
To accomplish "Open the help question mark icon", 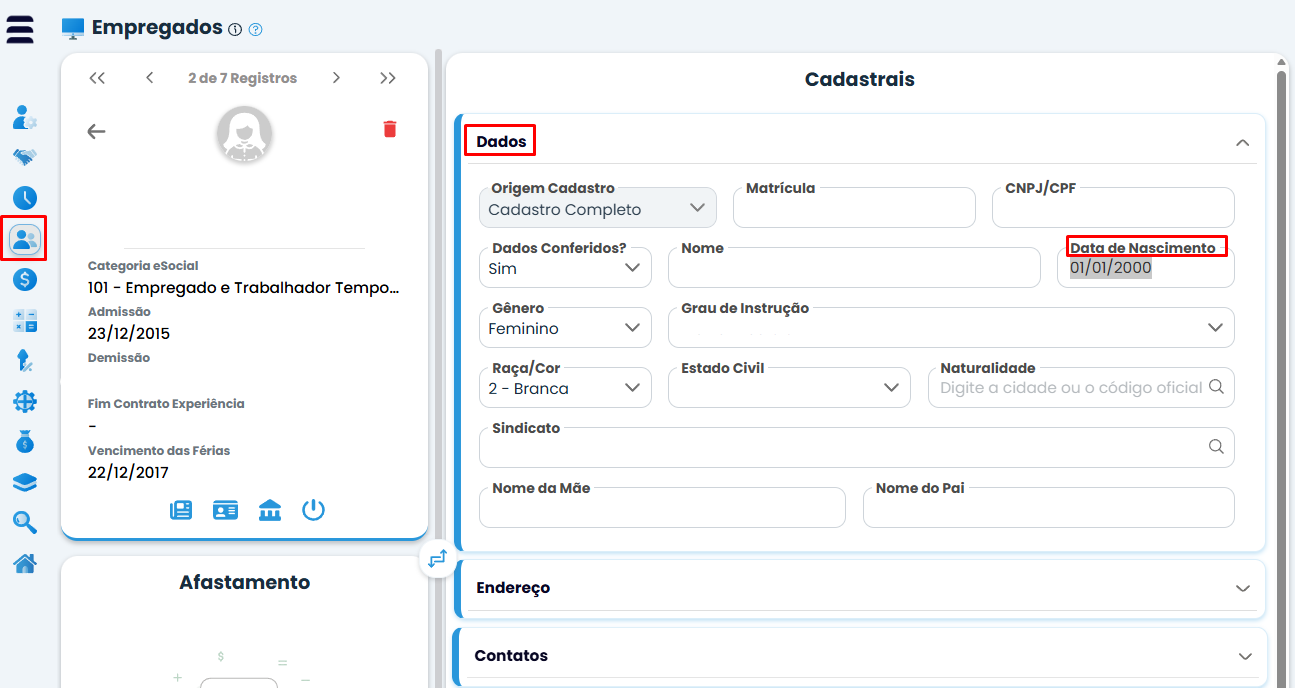I will click(255, 30).
